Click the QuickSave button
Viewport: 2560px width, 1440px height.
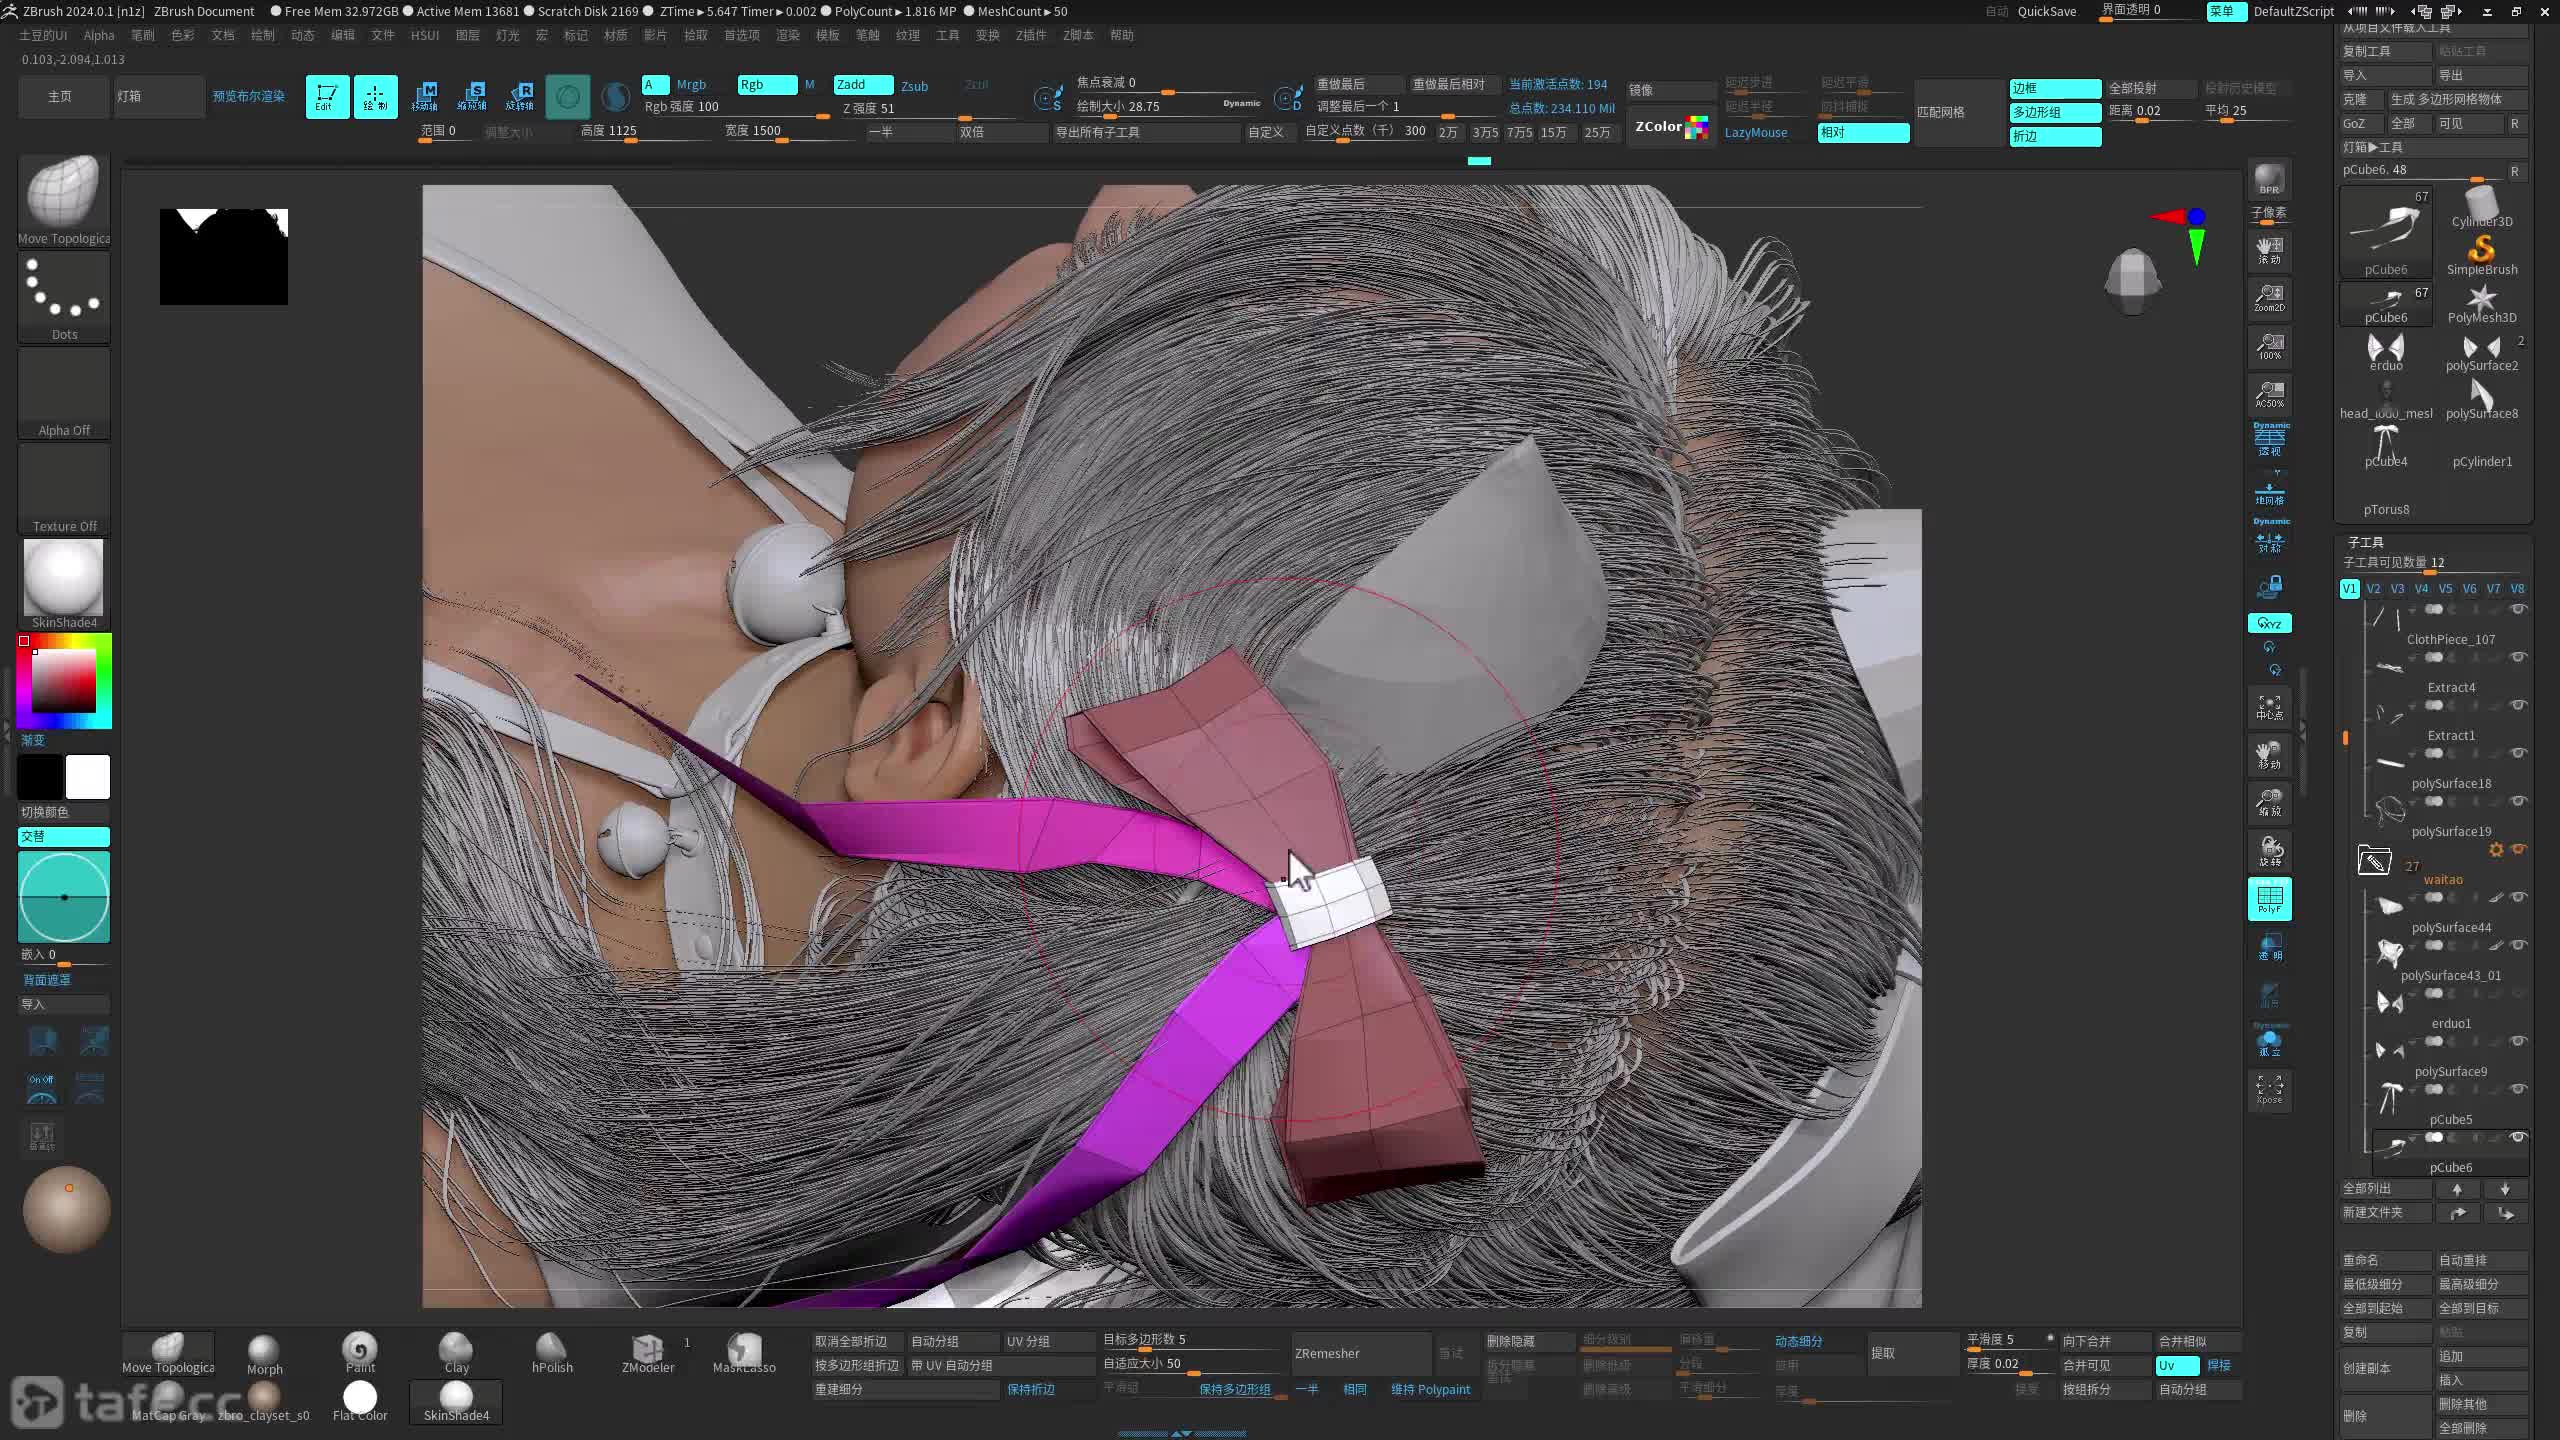point(2047,11)
